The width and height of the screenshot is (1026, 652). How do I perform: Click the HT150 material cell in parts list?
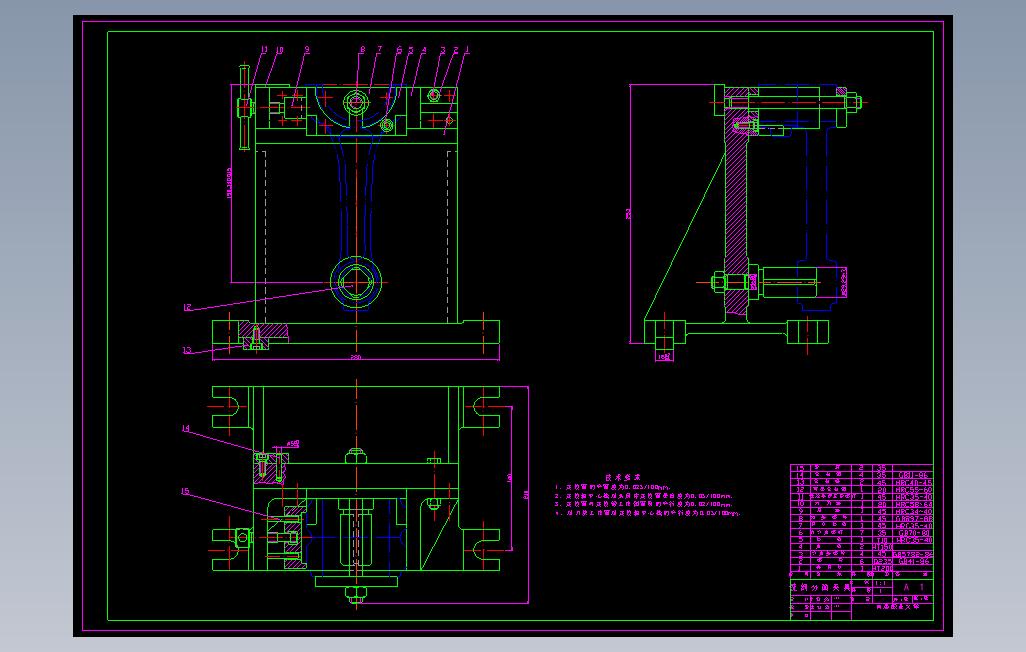pos(883,547)
